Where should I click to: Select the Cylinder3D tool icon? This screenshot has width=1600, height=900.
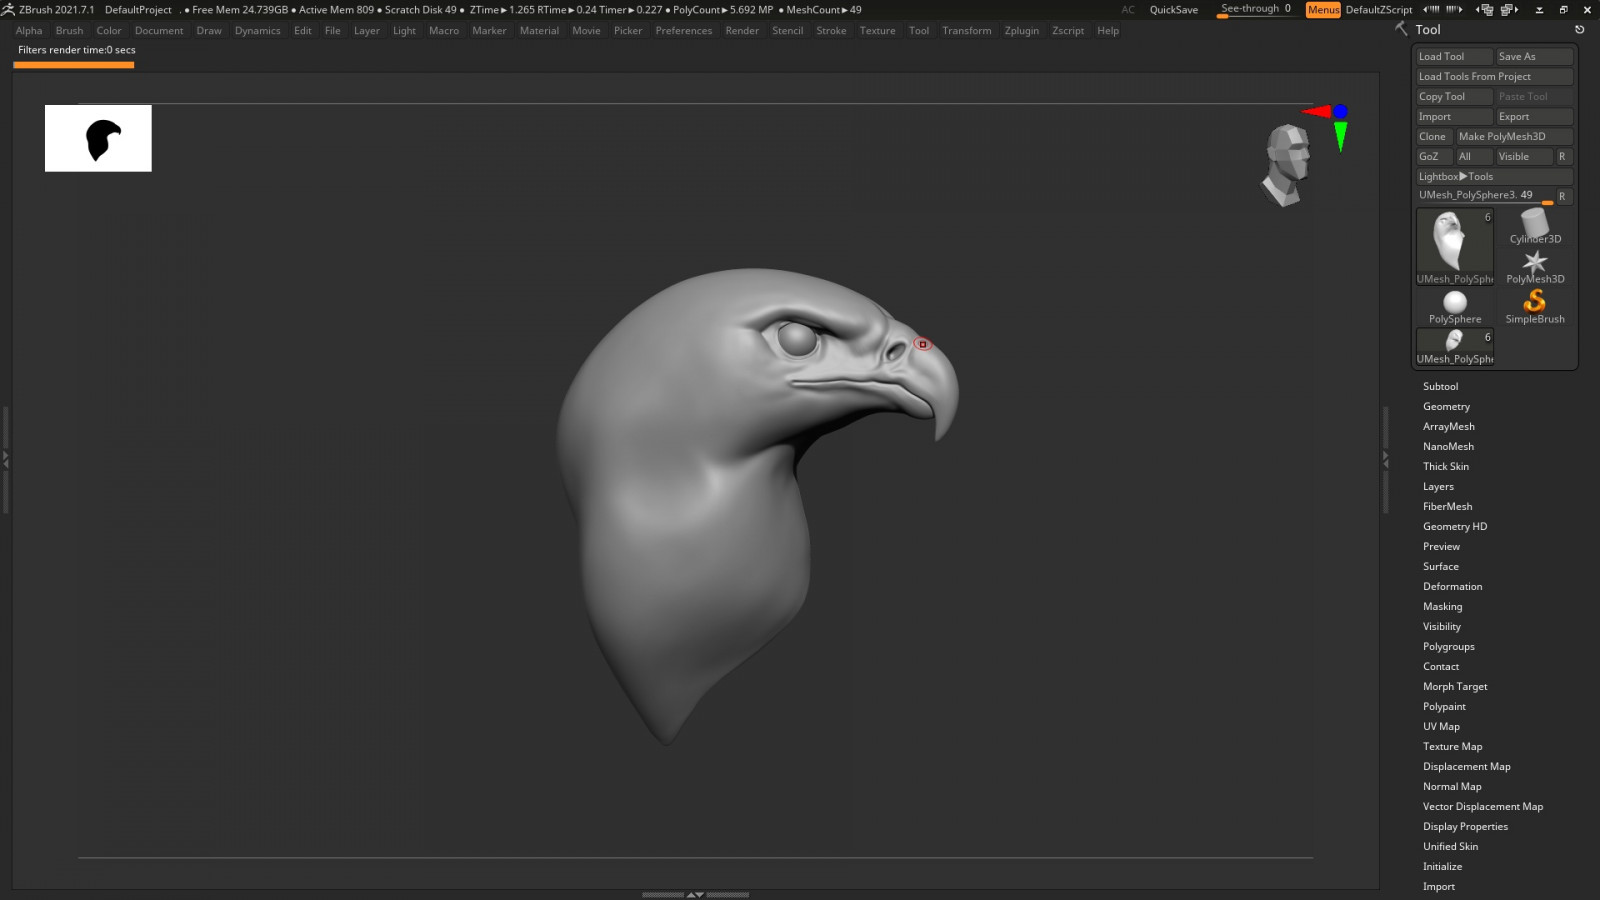pos(1535,226)
